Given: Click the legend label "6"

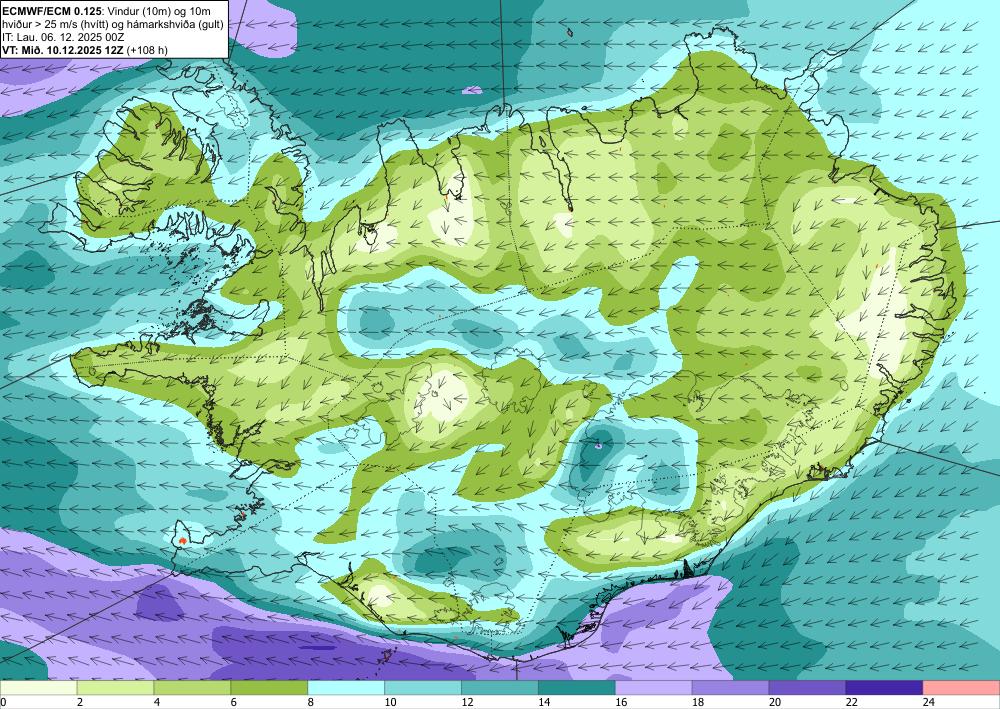Looking at the screenshot, I should (233, 702).
